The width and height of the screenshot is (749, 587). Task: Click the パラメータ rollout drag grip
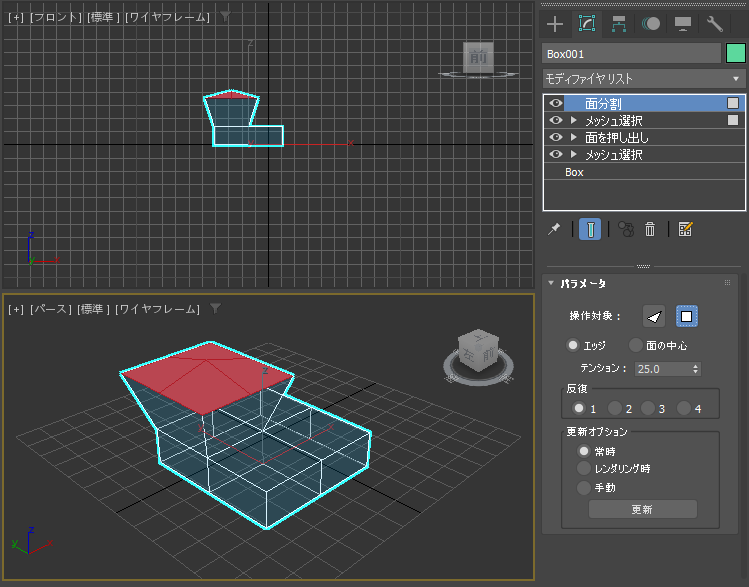pos(728,283)
